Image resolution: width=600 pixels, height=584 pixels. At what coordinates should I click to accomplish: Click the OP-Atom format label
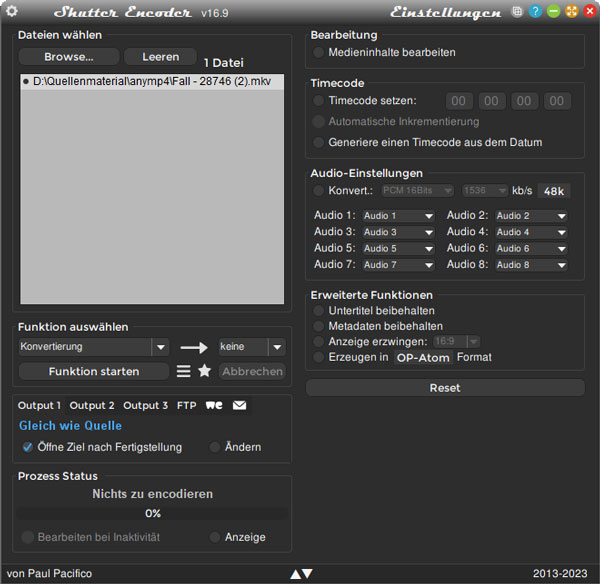point(423,357)
